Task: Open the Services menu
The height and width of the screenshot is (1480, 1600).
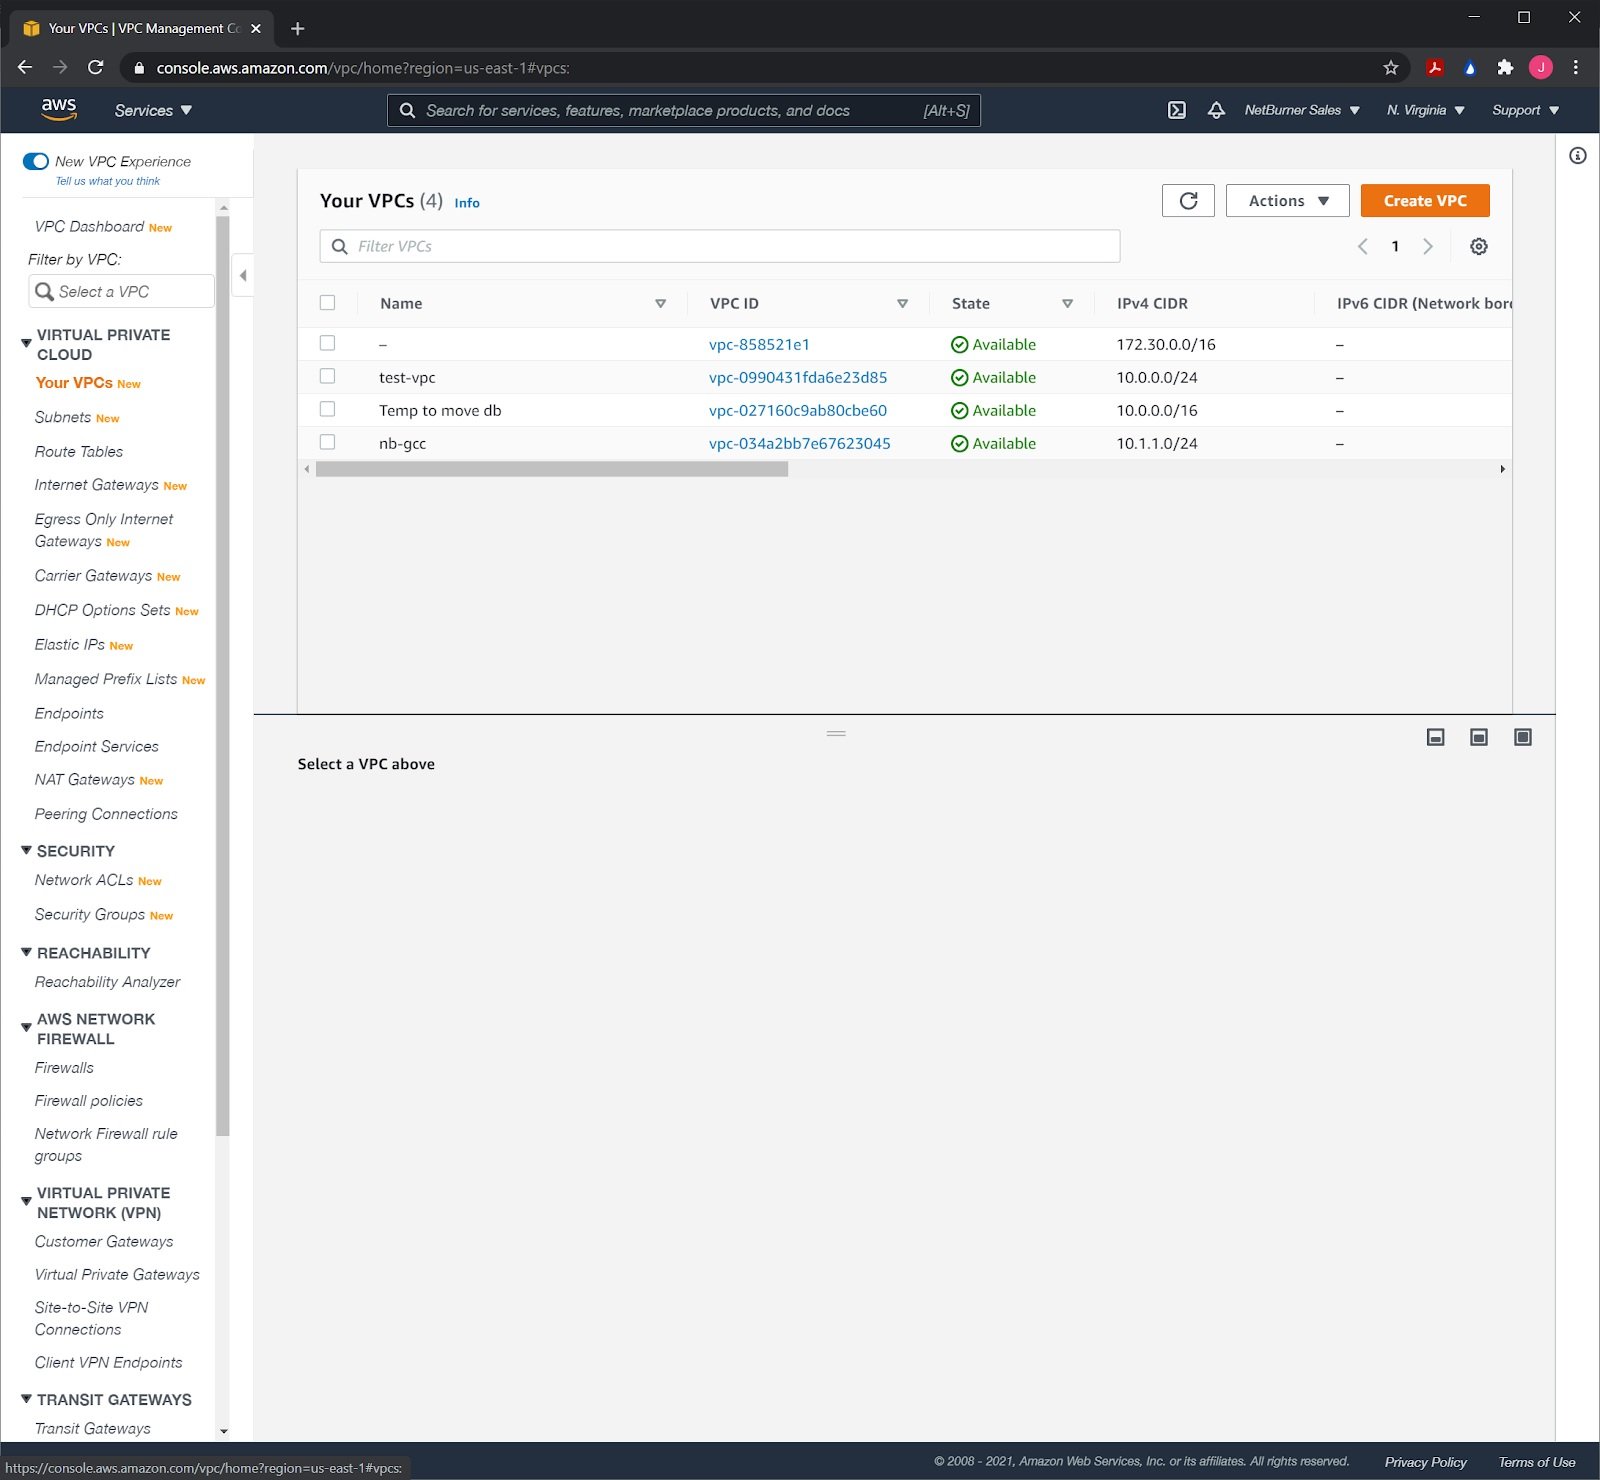Action: pyautogui.click(x=153, y=110)
